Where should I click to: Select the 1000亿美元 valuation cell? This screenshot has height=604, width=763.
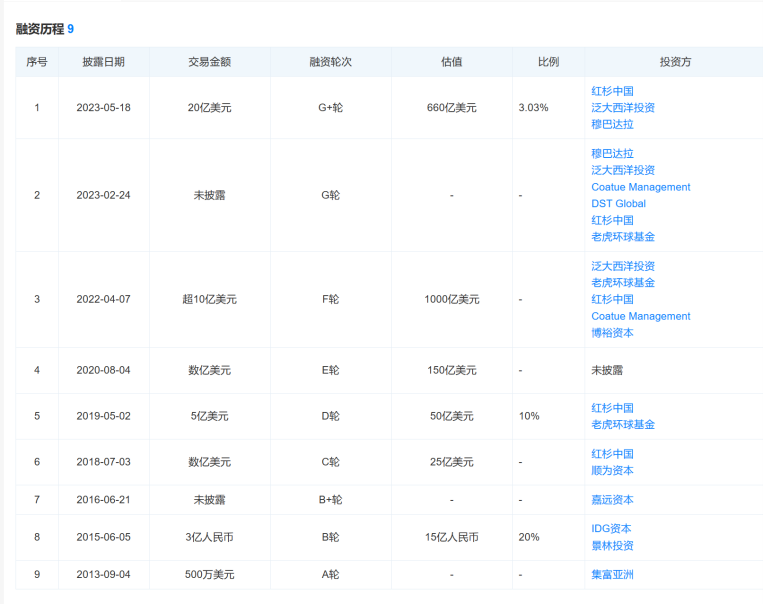coord(452,299)
